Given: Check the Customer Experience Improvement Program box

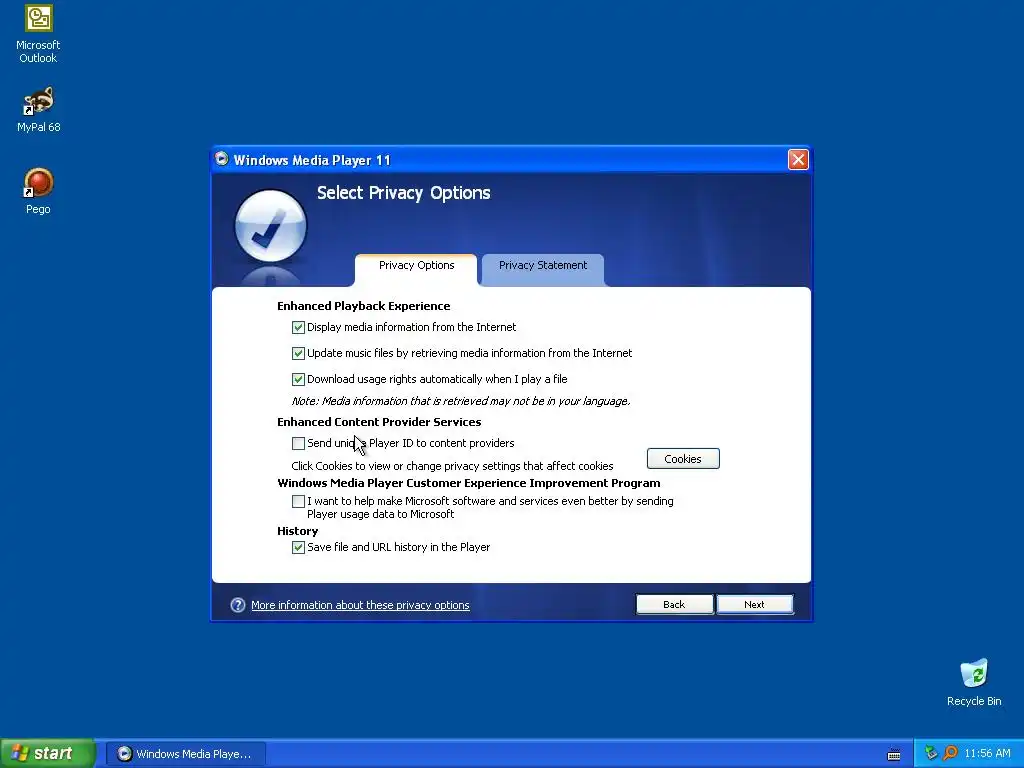Looking at the screenshot, I should [x=298, y=502].
